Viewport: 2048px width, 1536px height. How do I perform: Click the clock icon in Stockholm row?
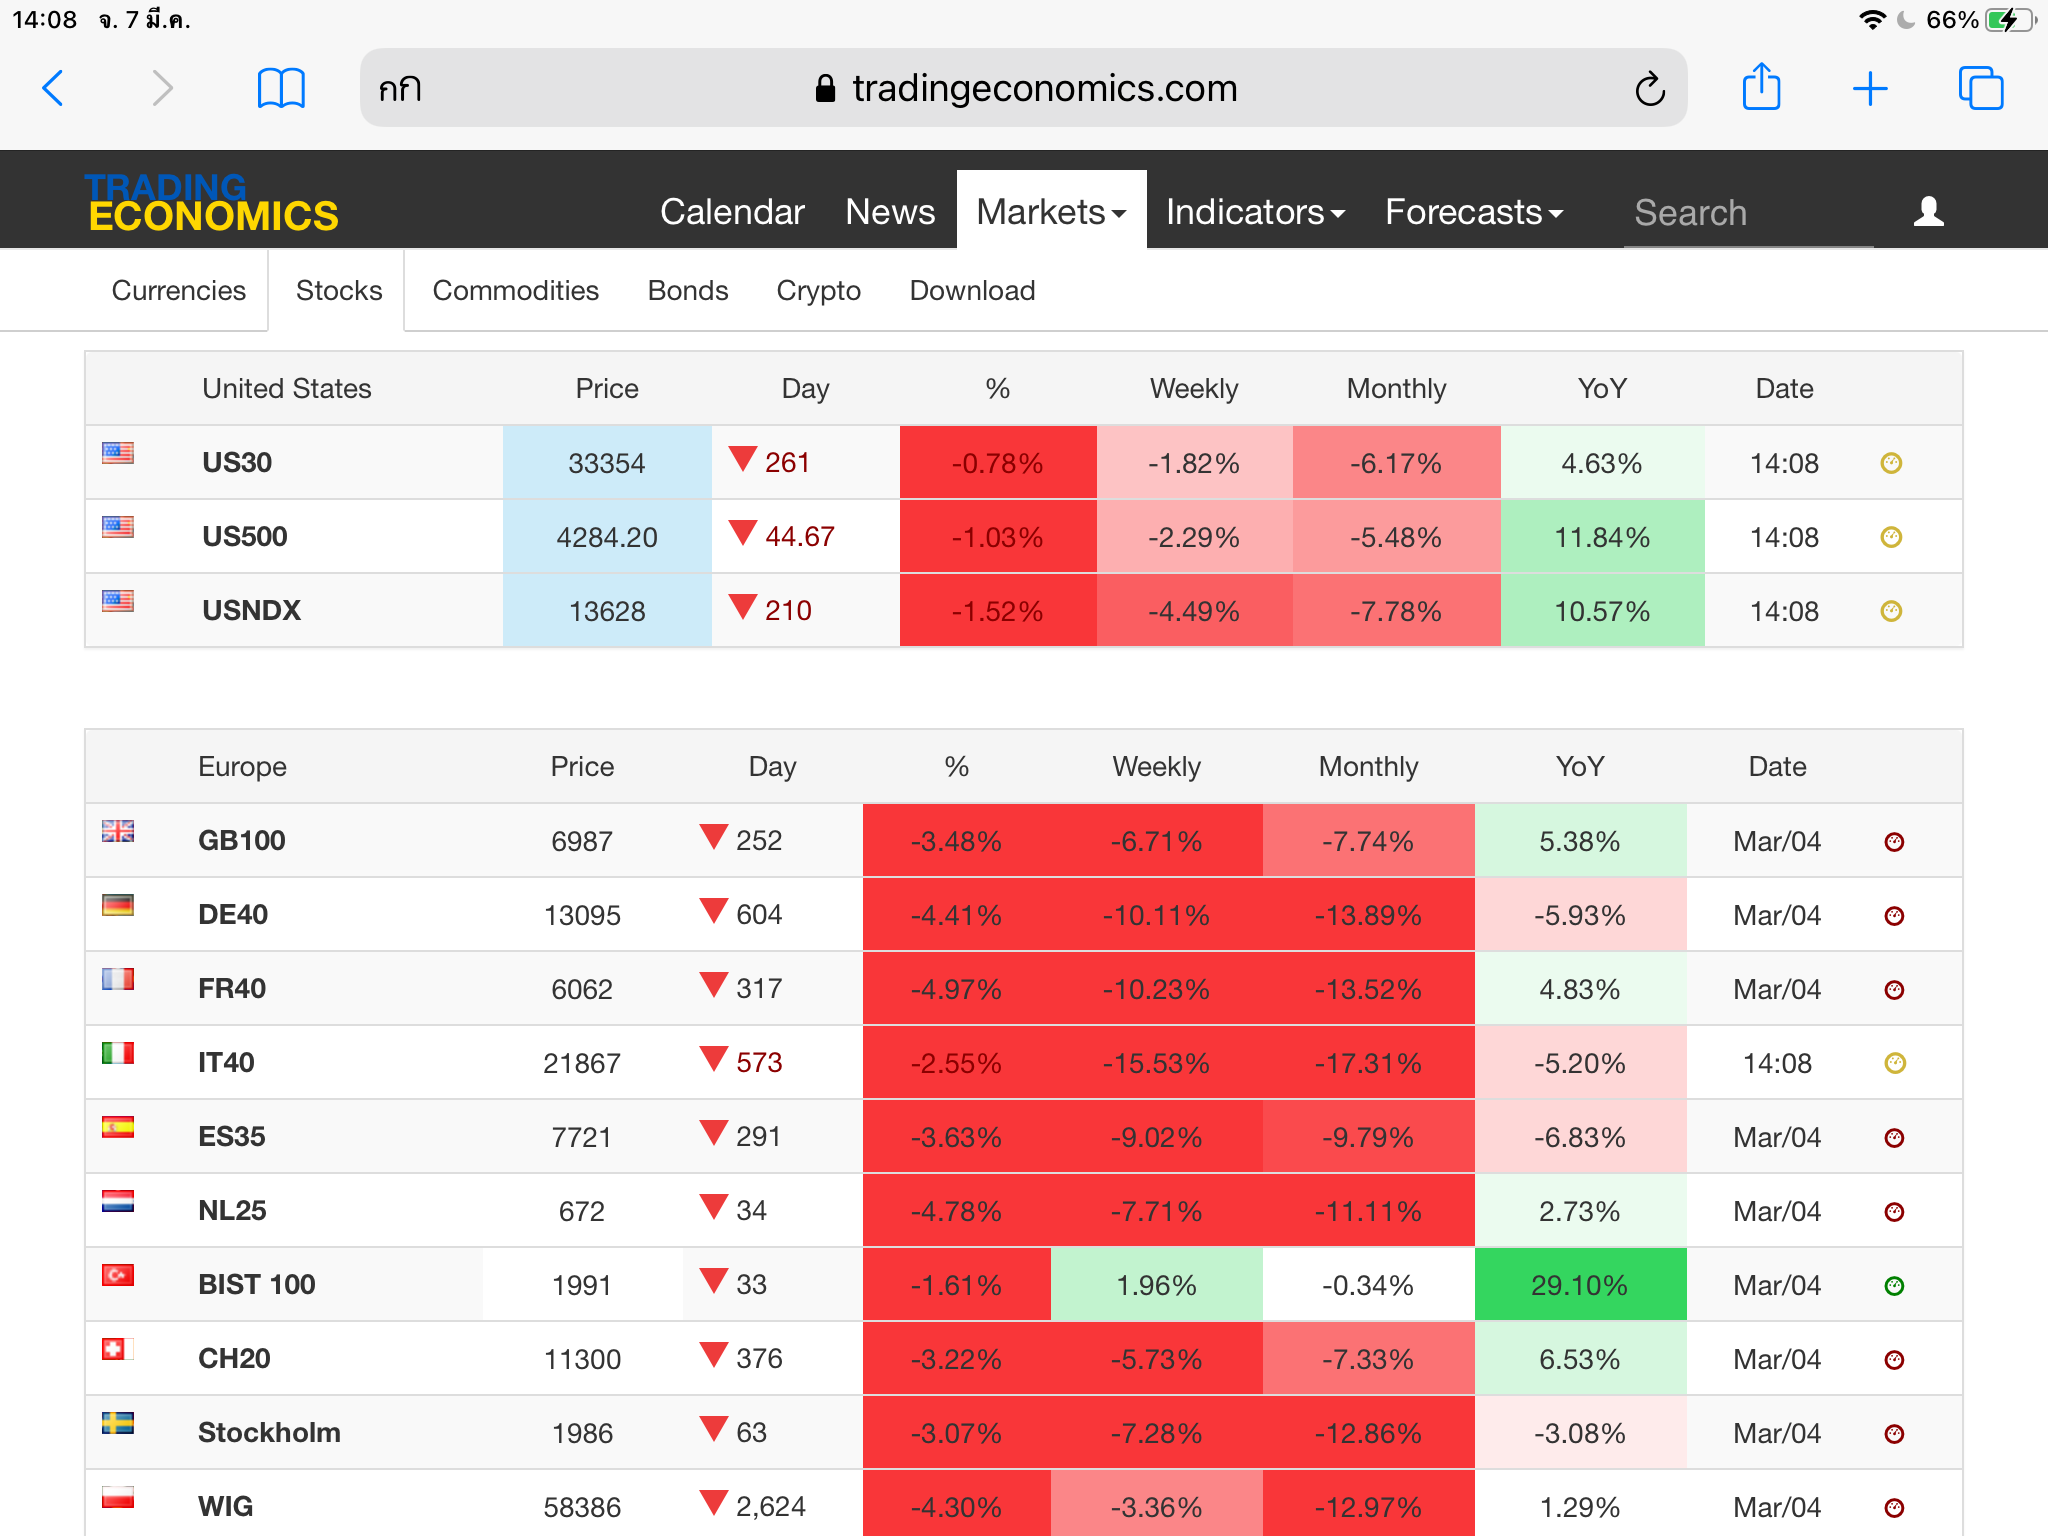(1893, 1434)
